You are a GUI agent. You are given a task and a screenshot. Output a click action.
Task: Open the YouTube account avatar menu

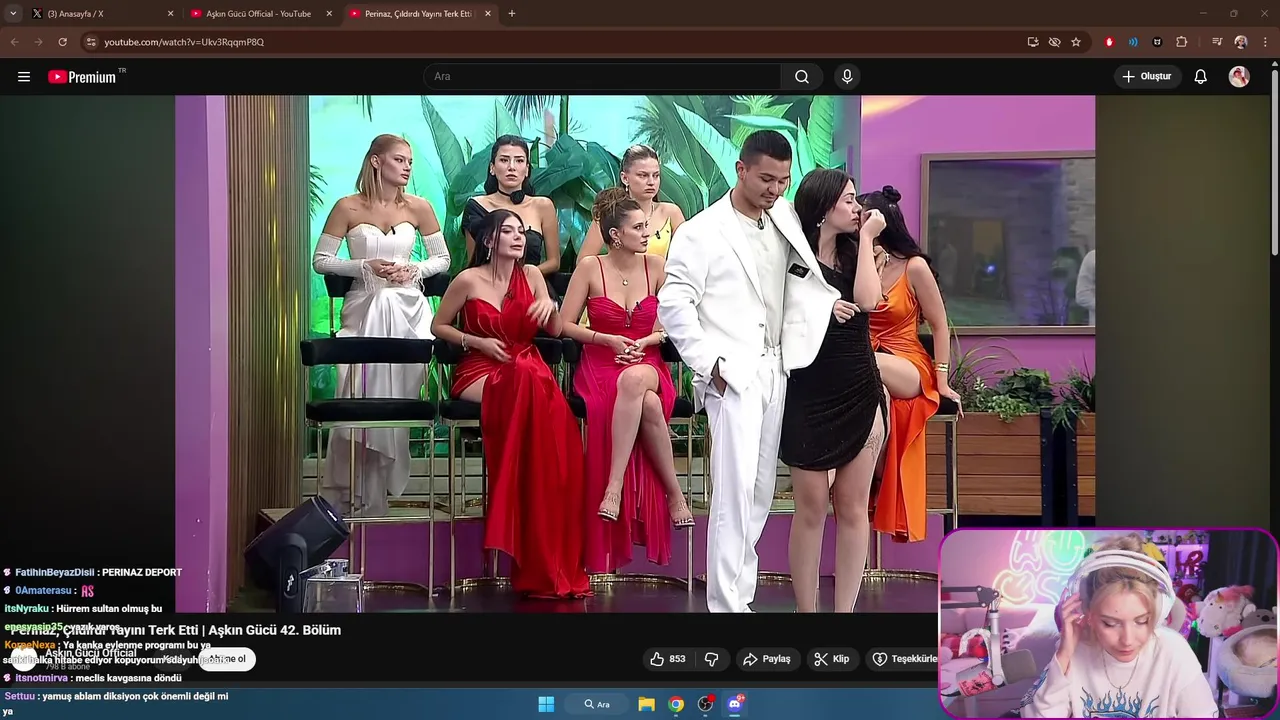(x=1239, y=77)
